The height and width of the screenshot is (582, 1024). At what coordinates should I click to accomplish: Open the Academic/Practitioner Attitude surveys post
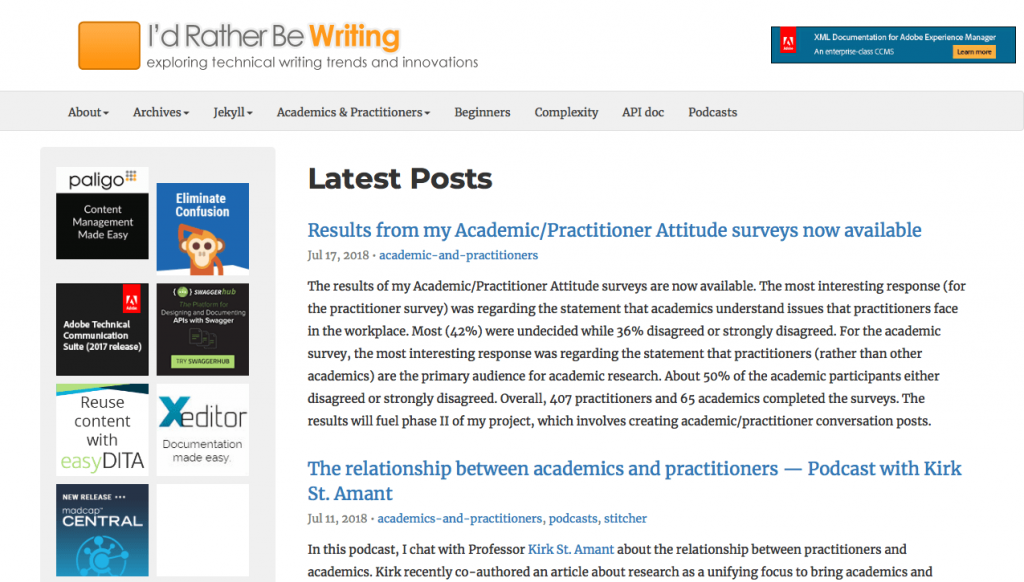[x=615, y=230]
